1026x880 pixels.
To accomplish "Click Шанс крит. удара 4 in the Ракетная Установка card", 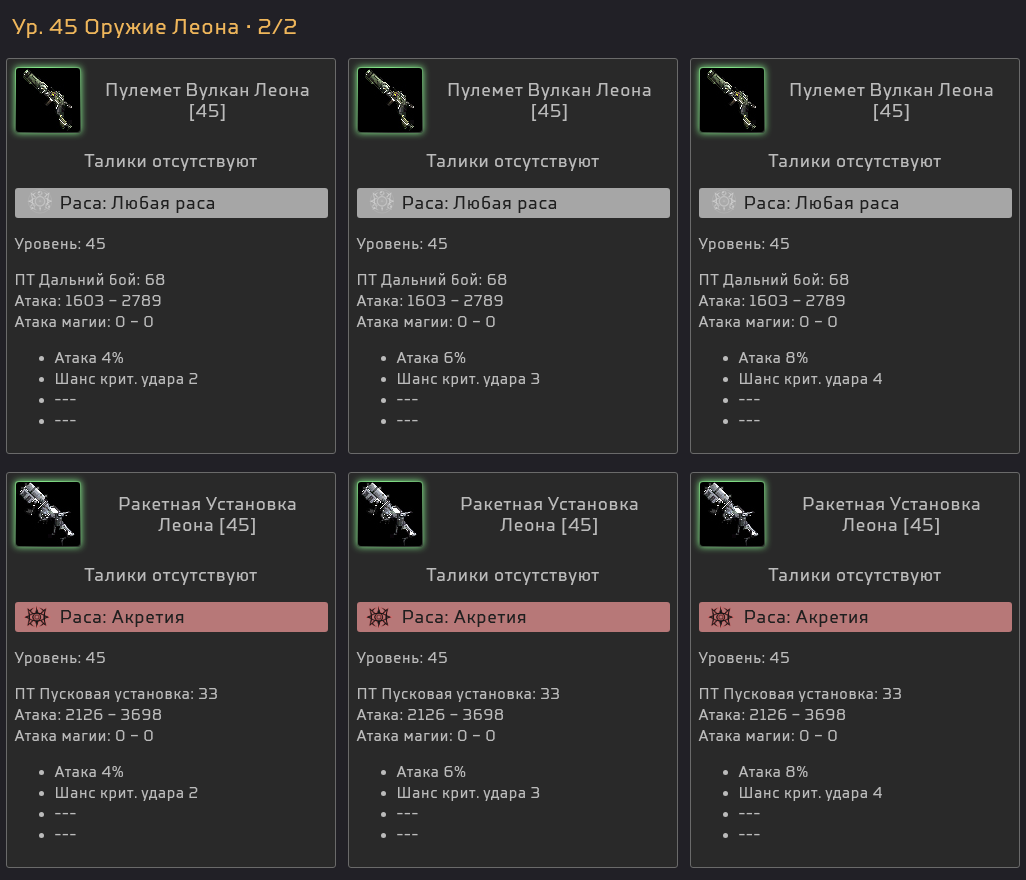I will point(811,793).
